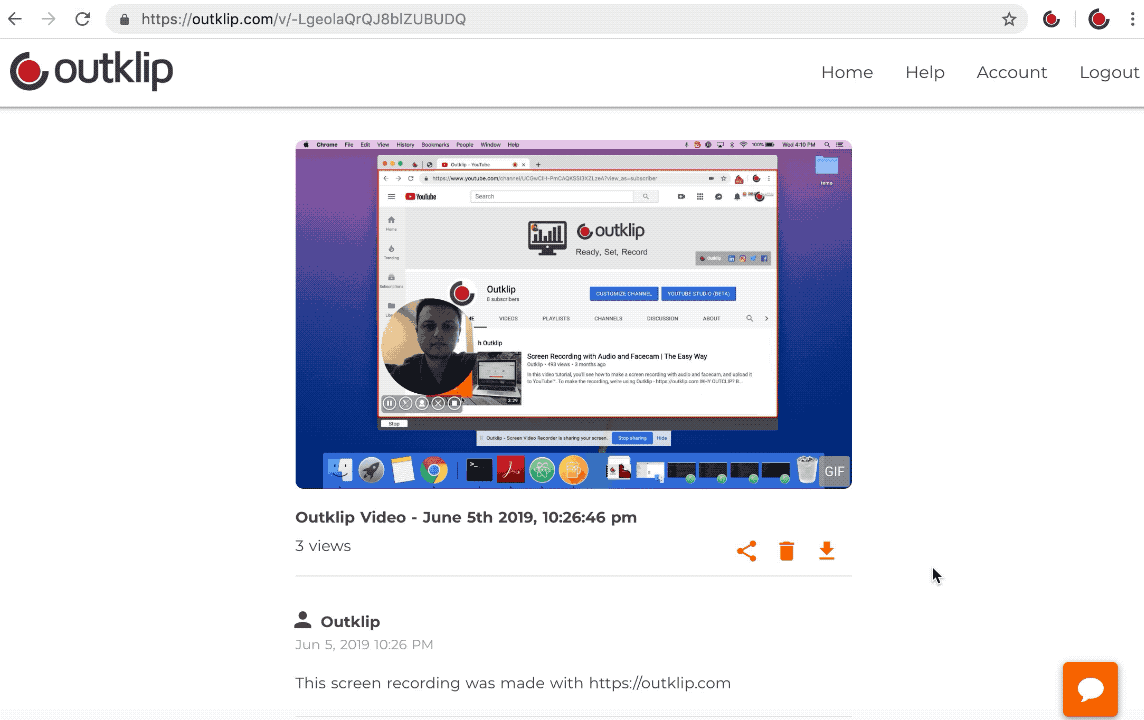Go to the Help page
Screen dimensions: 1144x720
[x=925, y=72]
